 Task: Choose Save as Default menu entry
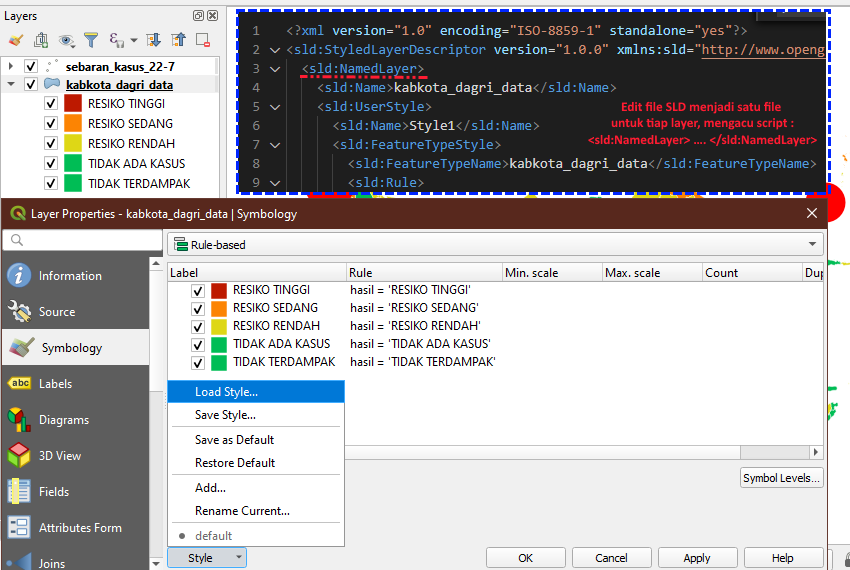click(256, 440)
